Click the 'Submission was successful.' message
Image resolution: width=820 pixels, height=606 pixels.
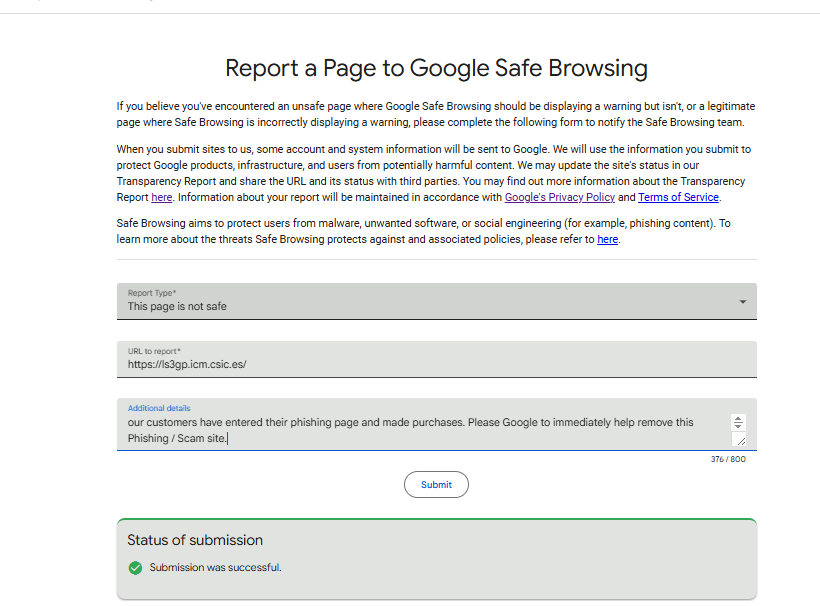(x=215, y=567)
